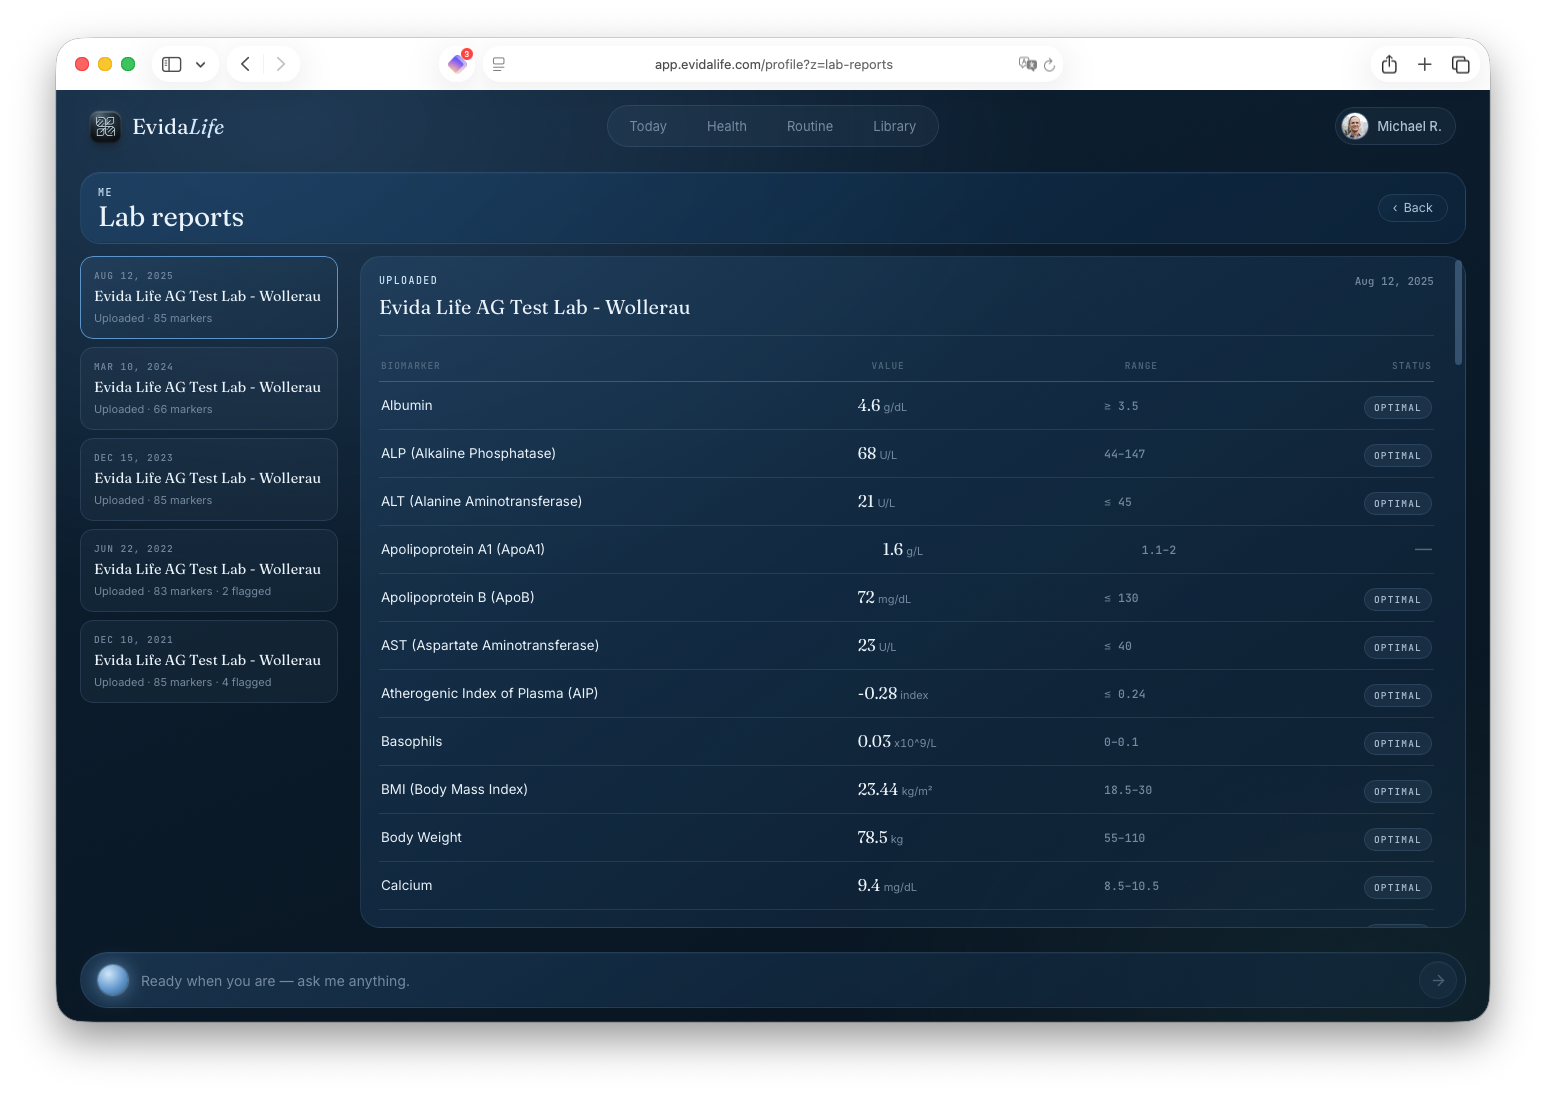Open the Dec 10, 2021 lab report card
The height and width of the screenshot is (1096, 1546).
click(209, 661)
